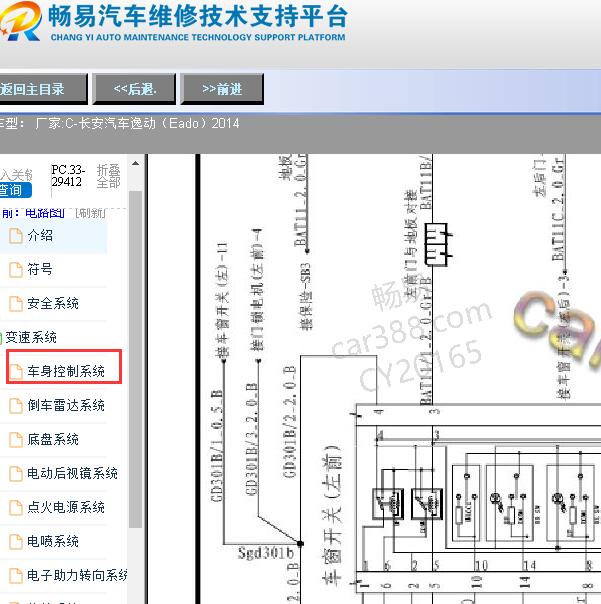Click the GD301B/1_0.5_B wire label
Viewport: 601px width, 604px height.
(x=217, y=446)
